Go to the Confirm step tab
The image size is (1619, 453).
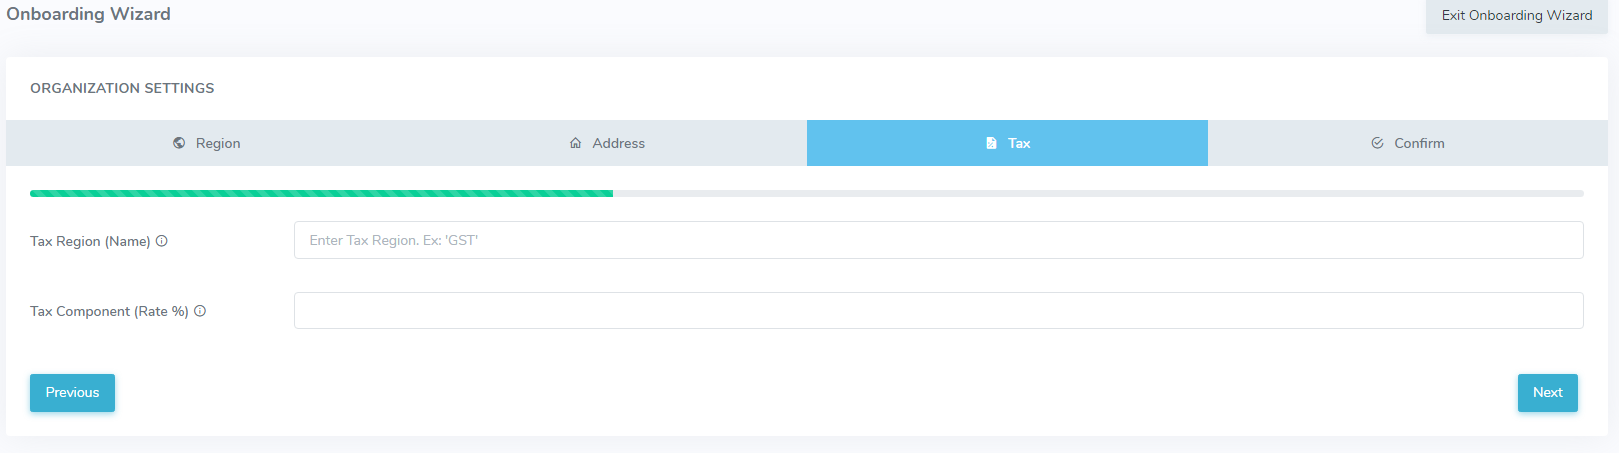[1408, 143]
